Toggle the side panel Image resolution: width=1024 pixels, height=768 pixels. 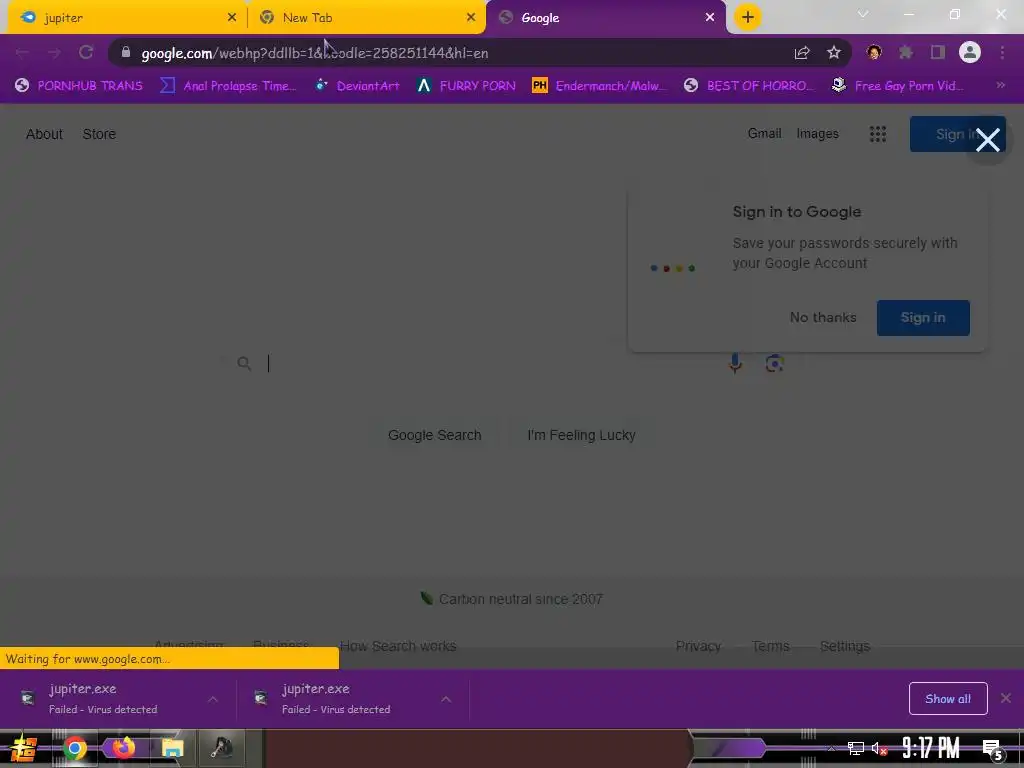coord(938,52)
